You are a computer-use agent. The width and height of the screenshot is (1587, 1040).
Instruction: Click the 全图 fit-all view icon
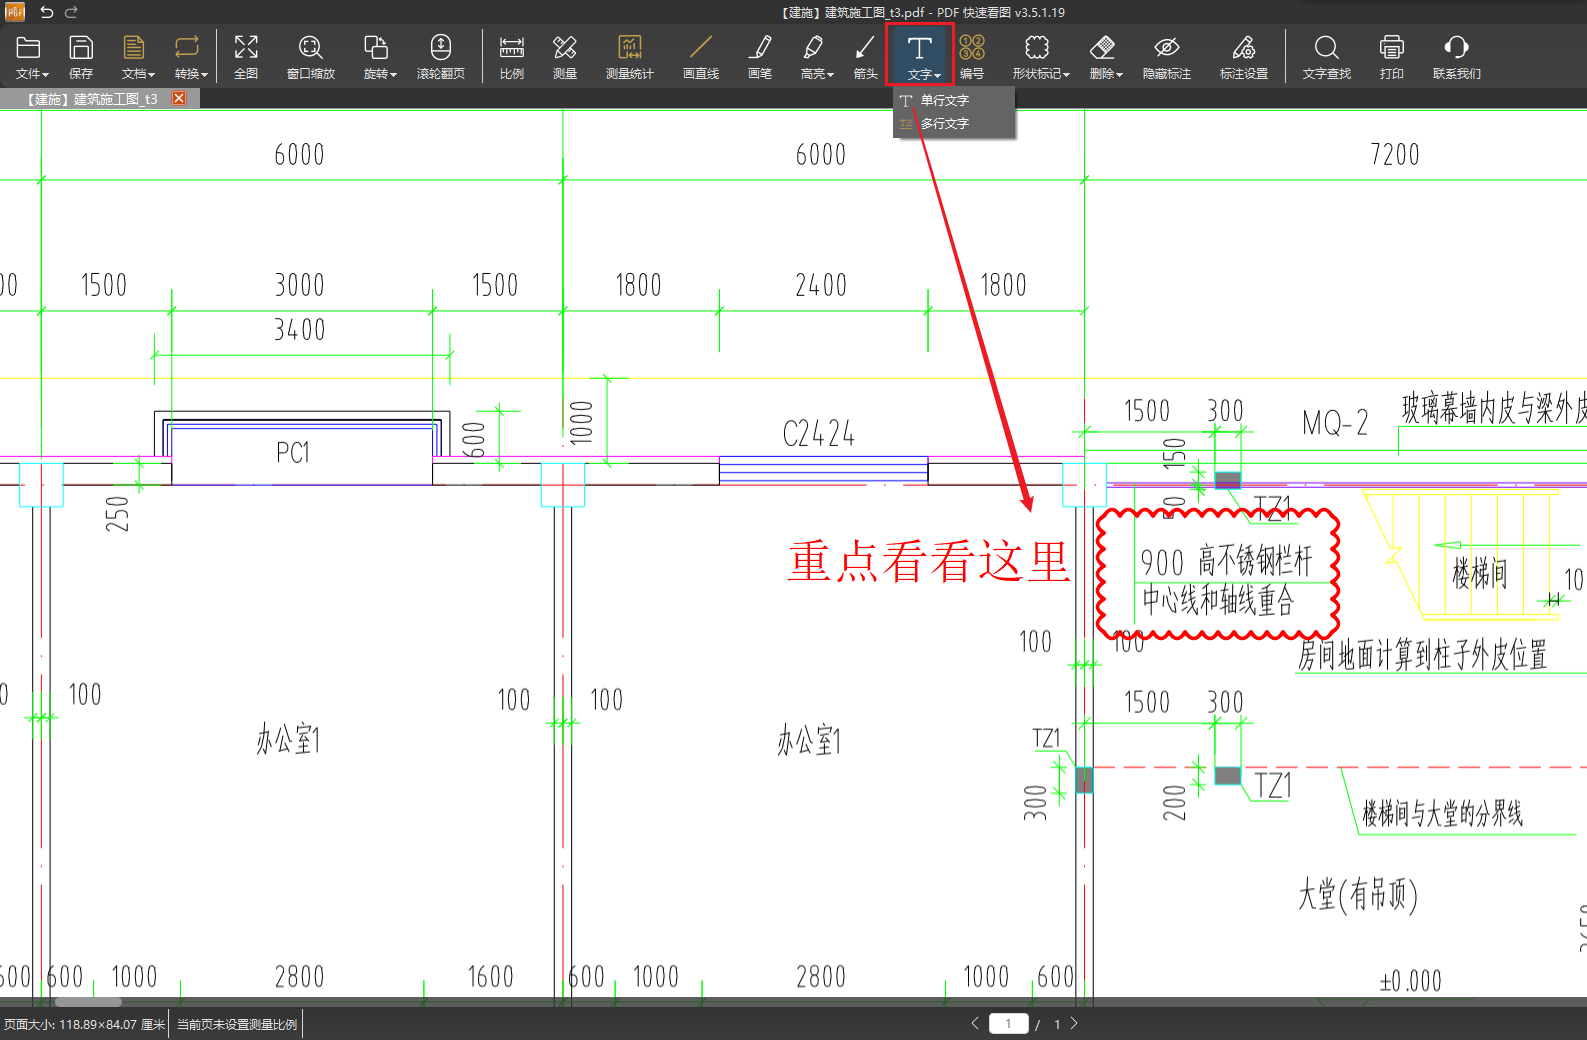[246, 47]
